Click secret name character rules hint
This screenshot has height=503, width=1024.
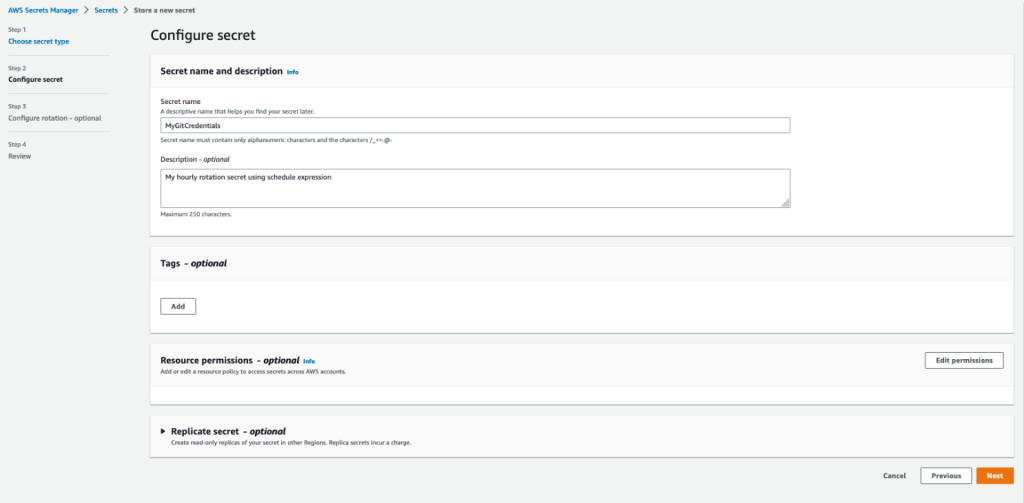276,140
